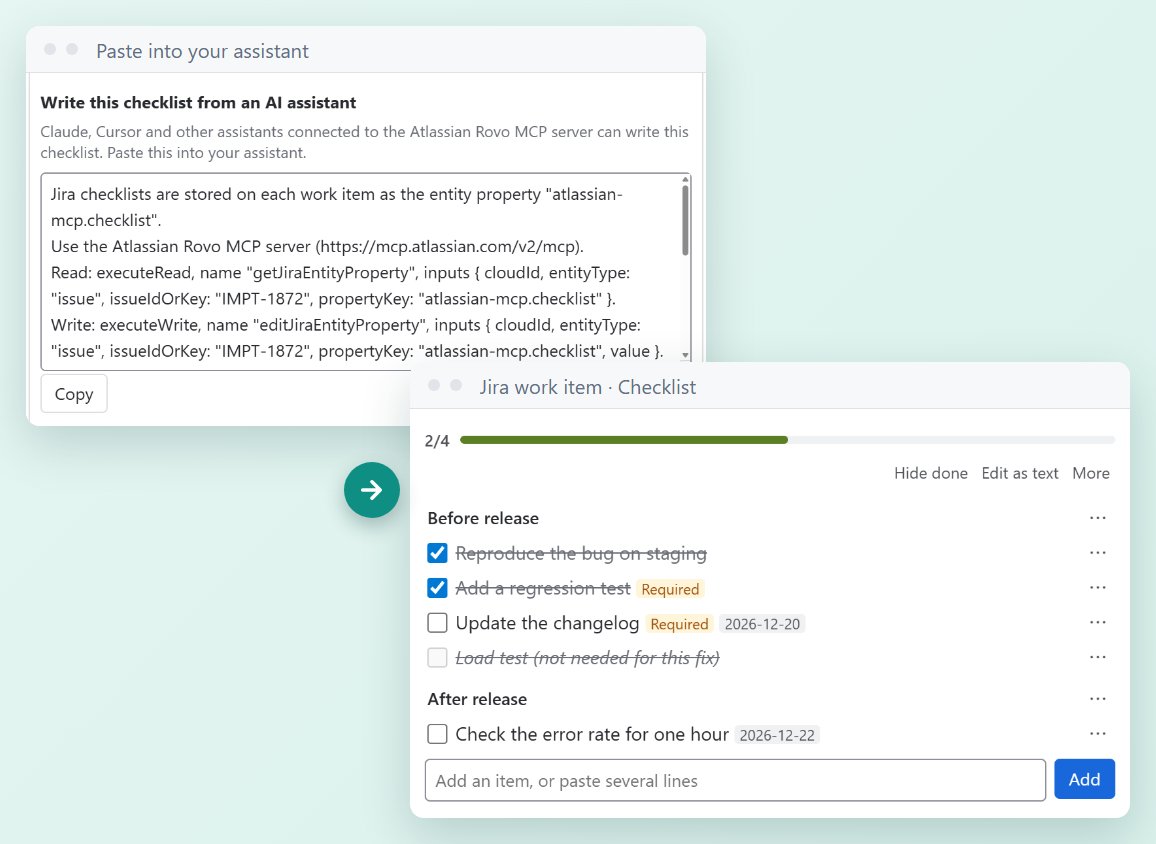Open the After release section options menu
Viewport: 1156px width, 844px height.
[x=1098, y=699]
